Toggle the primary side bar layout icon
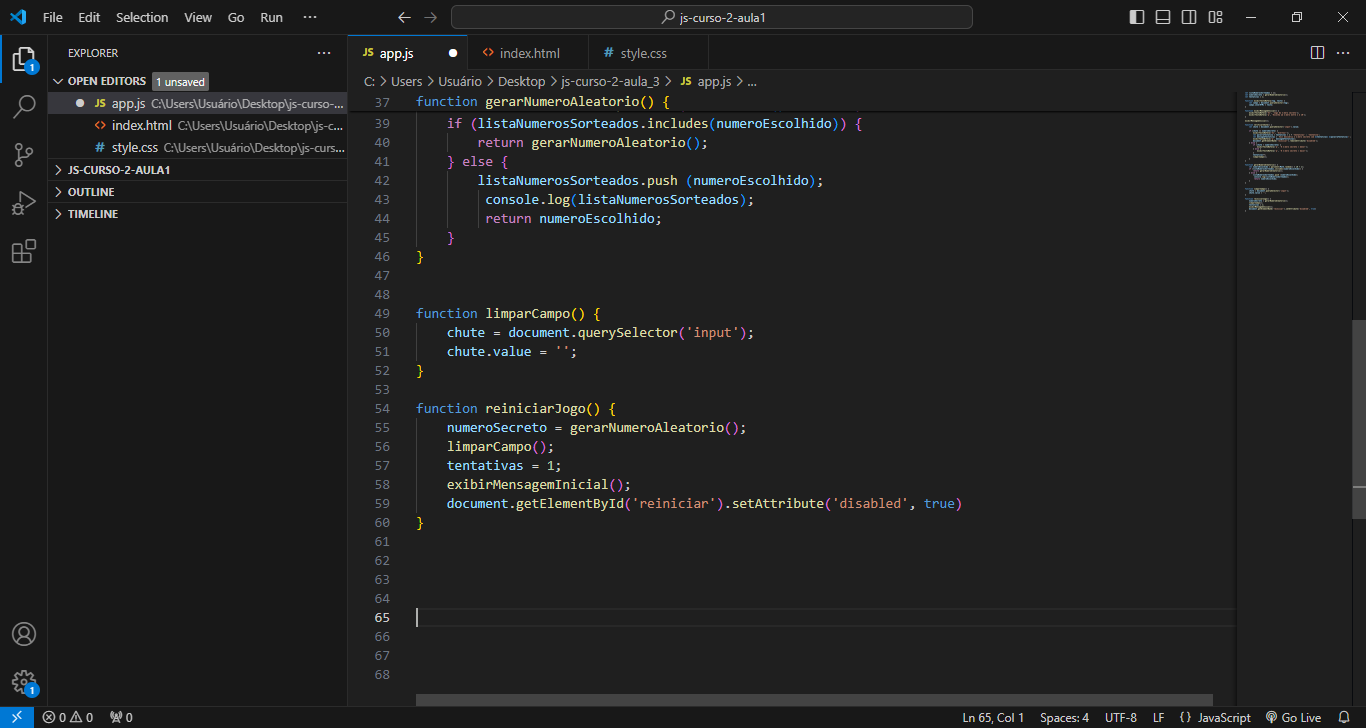1366x728 pixels. [1137, 17]
